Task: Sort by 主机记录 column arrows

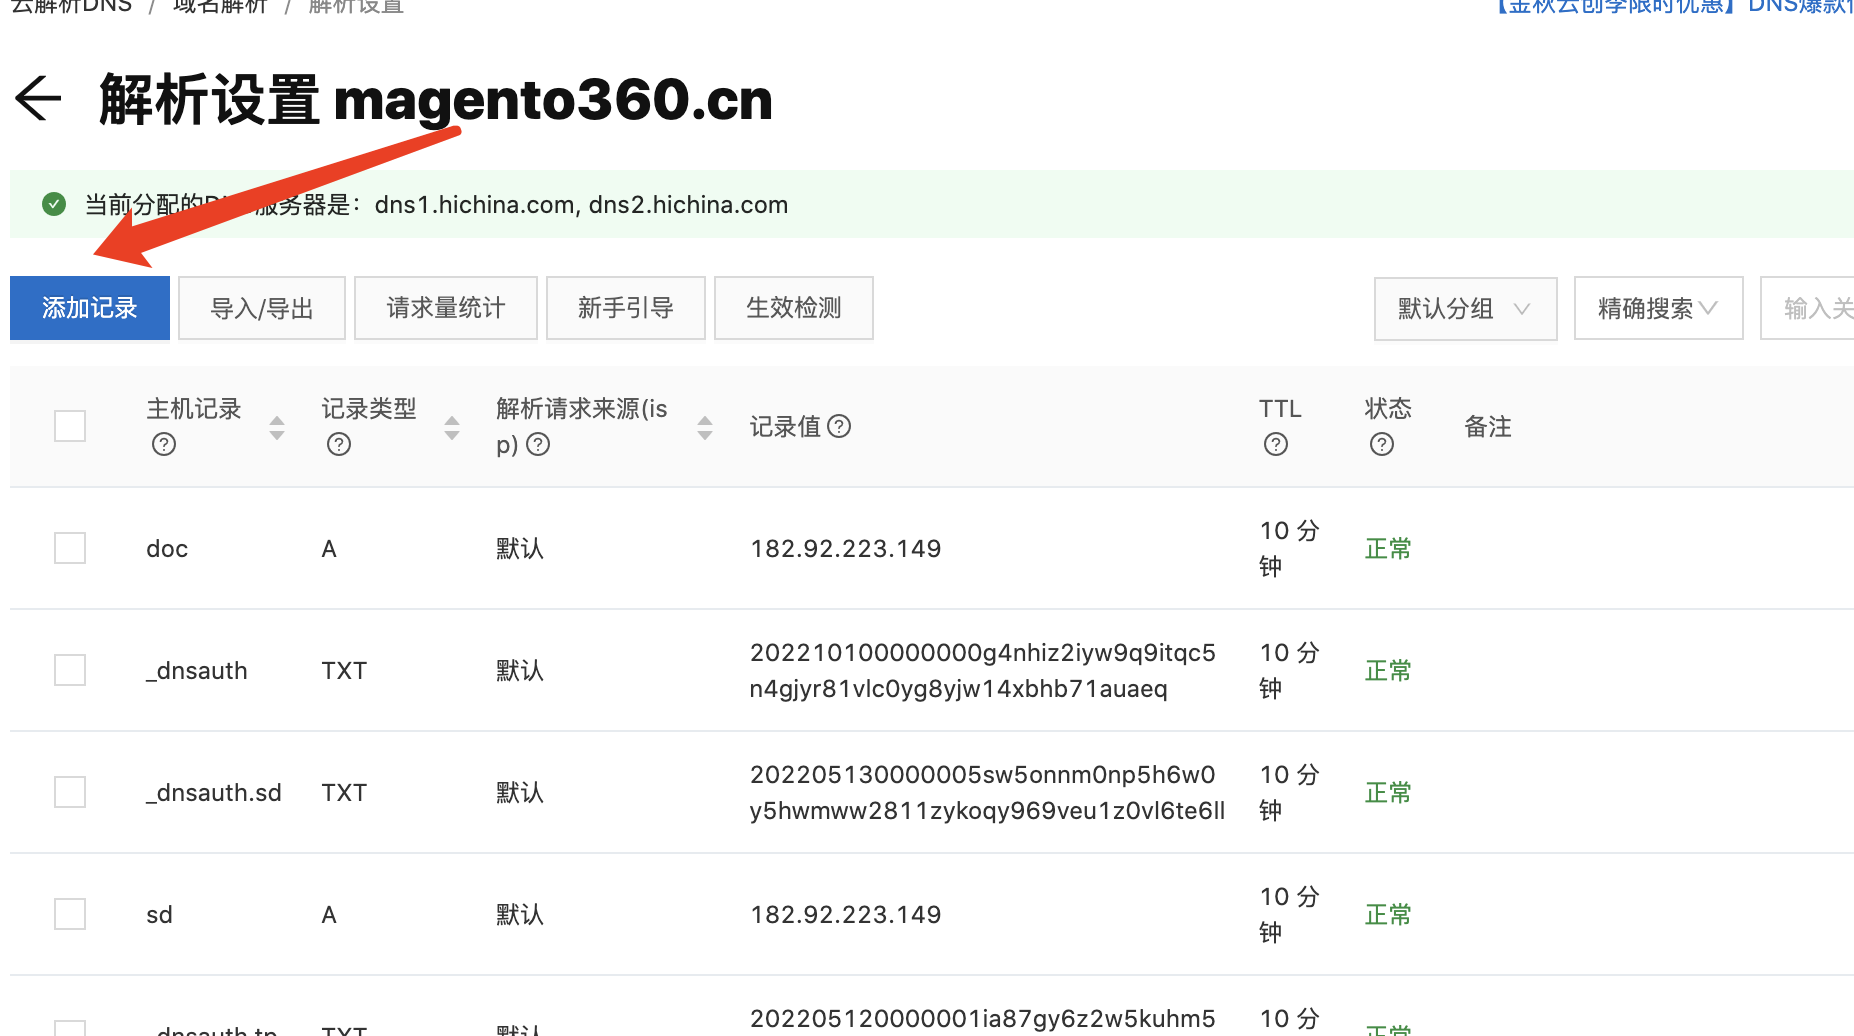Action: click(277, 428)
